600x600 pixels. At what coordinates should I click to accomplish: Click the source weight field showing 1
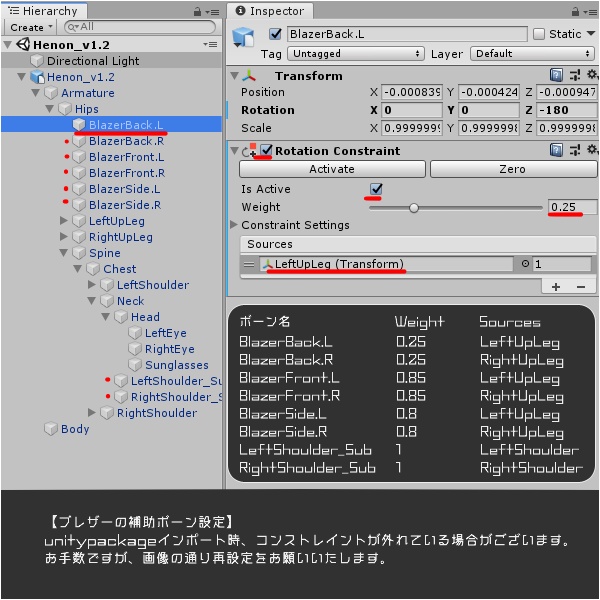[x=562, y=264]
